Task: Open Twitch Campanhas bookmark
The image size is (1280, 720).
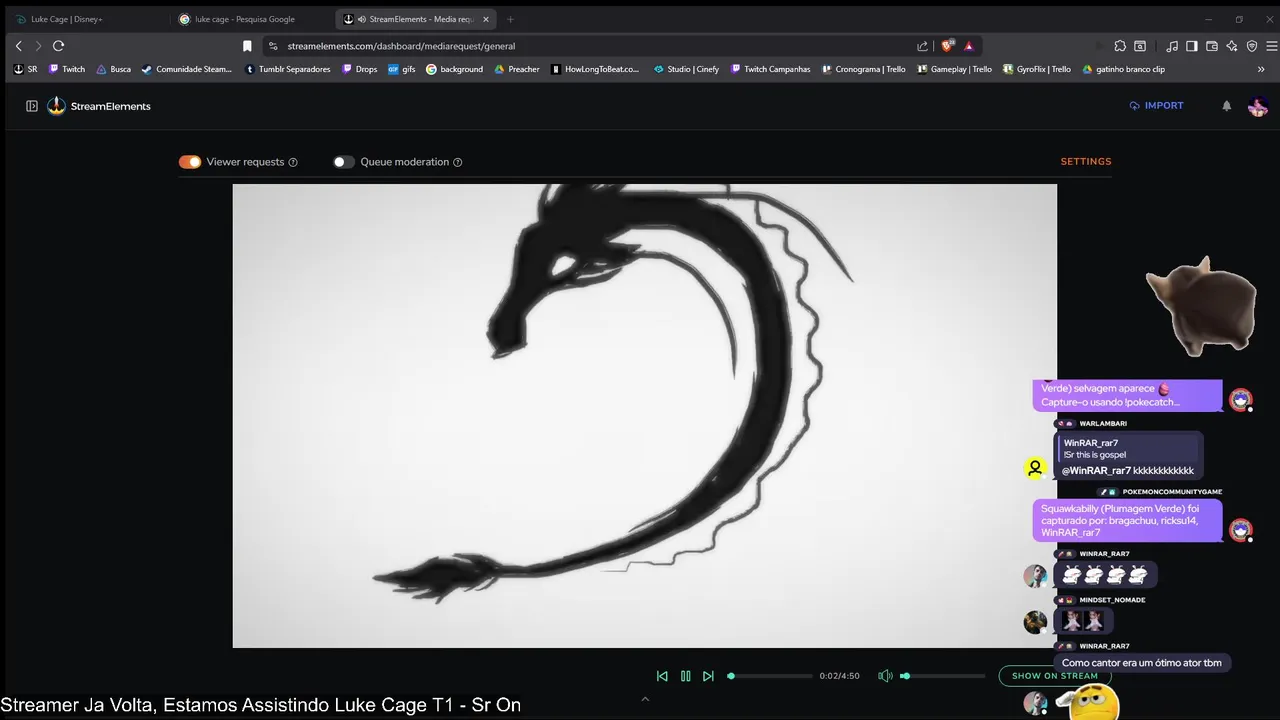Action: (771, 69)
